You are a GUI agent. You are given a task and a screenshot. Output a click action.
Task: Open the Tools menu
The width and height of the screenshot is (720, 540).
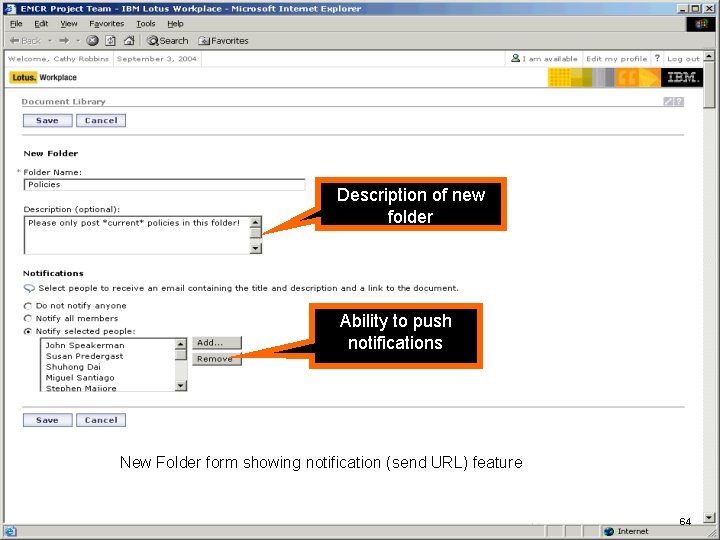[x=146, y=23]
